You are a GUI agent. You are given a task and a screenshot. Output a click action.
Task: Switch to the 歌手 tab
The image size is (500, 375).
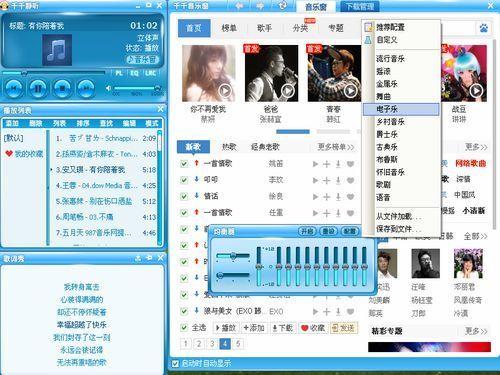point(264,28)
